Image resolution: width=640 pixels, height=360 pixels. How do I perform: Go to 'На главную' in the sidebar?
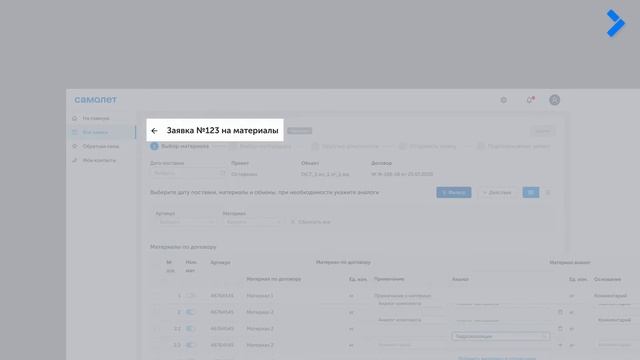click(x=96, y=118)
